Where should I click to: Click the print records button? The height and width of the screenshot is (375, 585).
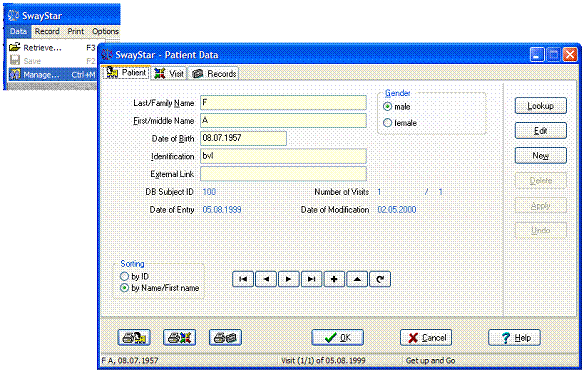point(225,338)
